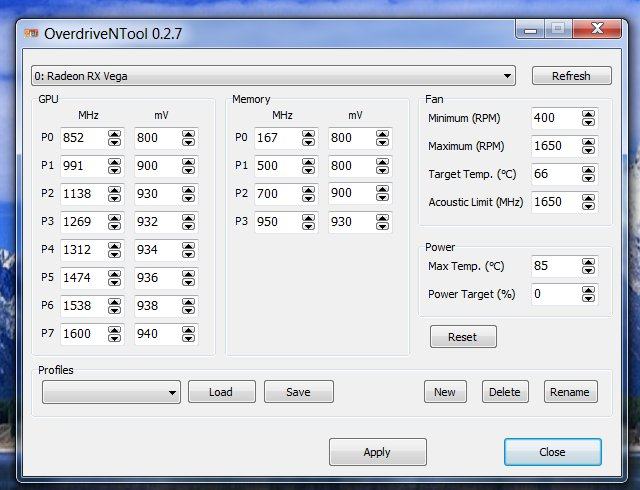Screen dimensions: 640x490
Task: Delete the selected profile
Action: tap(505, 392)
